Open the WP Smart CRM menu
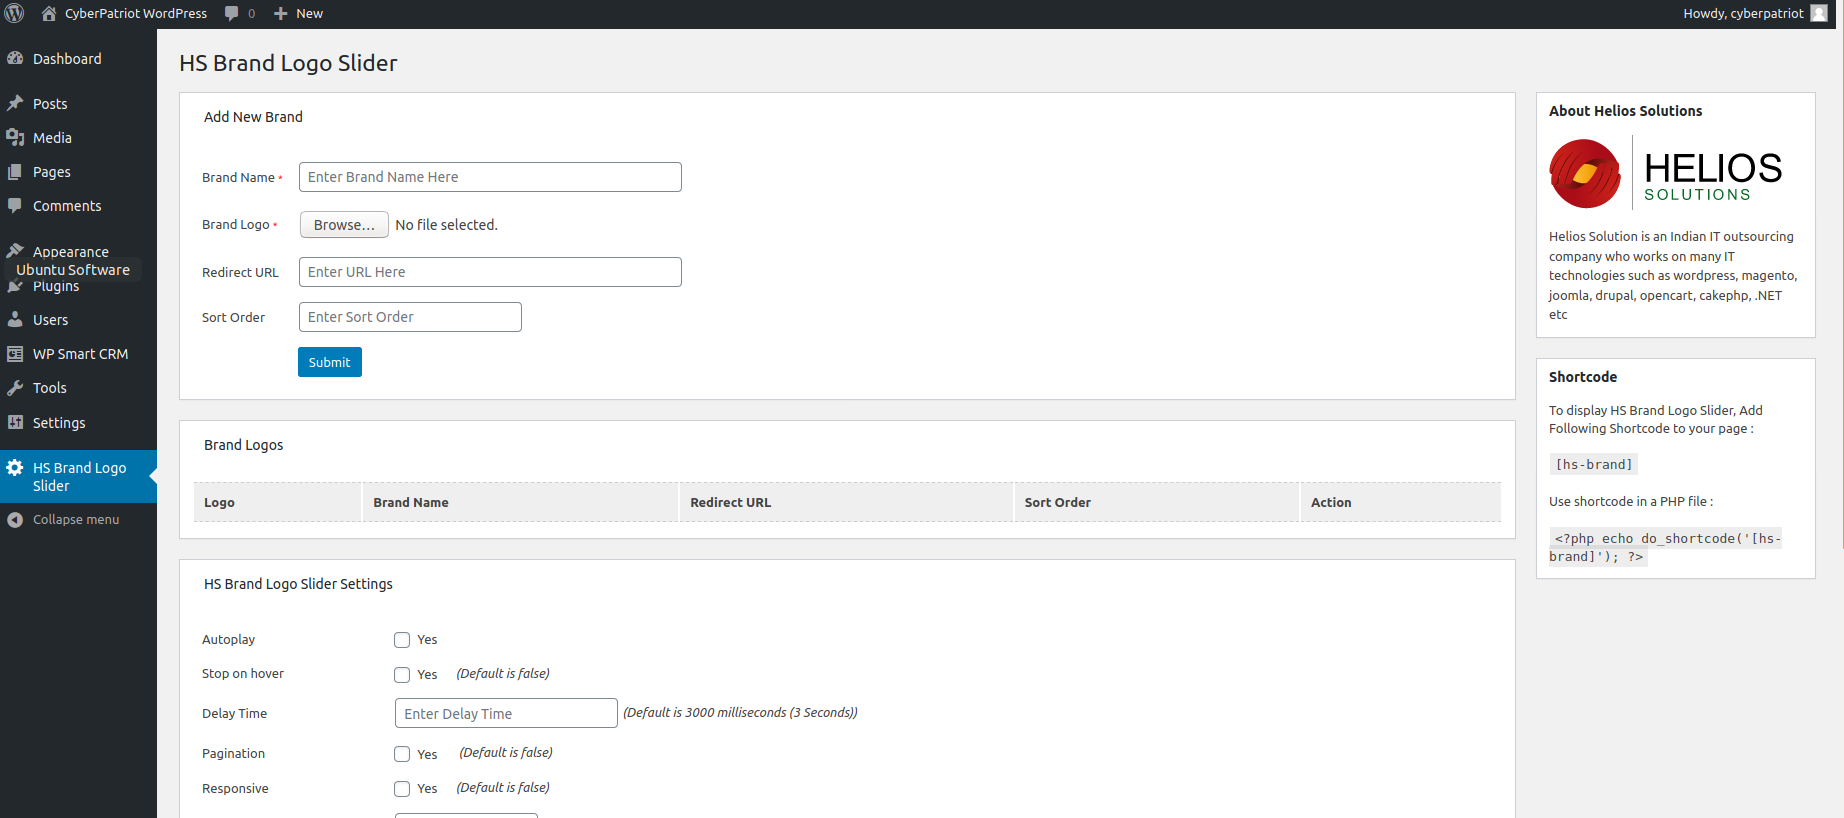 (80, 354)
